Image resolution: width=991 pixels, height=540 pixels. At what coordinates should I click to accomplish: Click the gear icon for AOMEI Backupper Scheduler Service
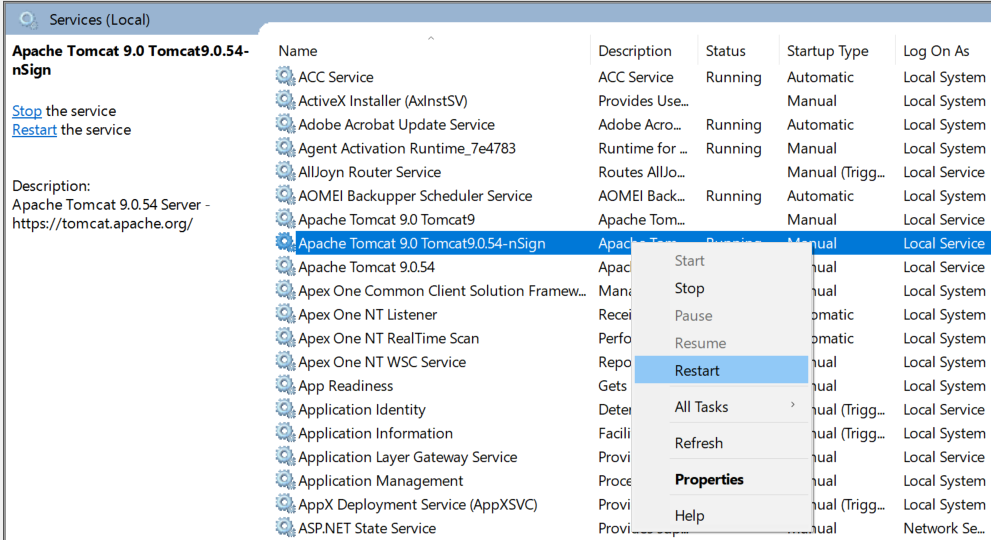[286, 195]
